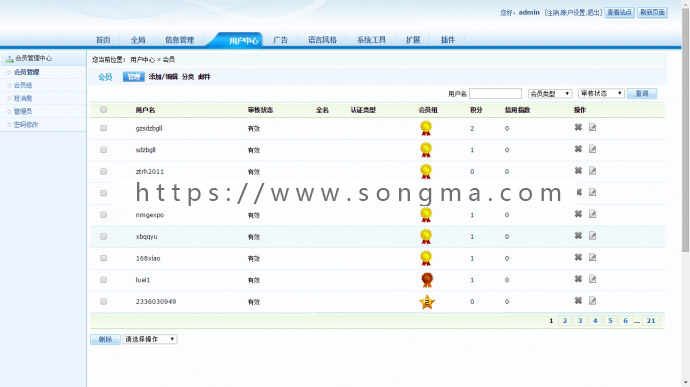Image resolution: width=690 pixels, height=387 pixels.
Task: Open edit icon for 2336030949
Action: [592, 301]
